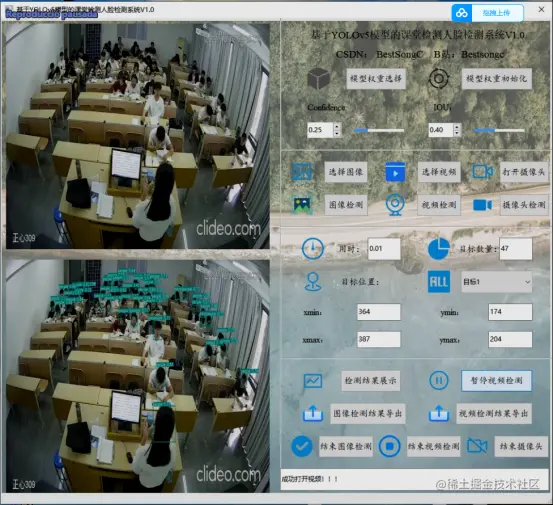Click the solid blue camera icon beside 摄像头检测
554x505 pixels.
(x=482, y=205)
